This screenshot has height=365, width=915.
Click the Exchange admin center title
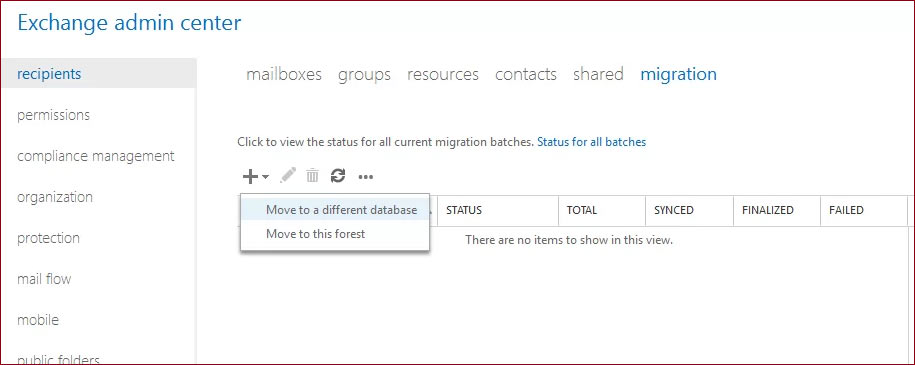(x=129, y=23)
